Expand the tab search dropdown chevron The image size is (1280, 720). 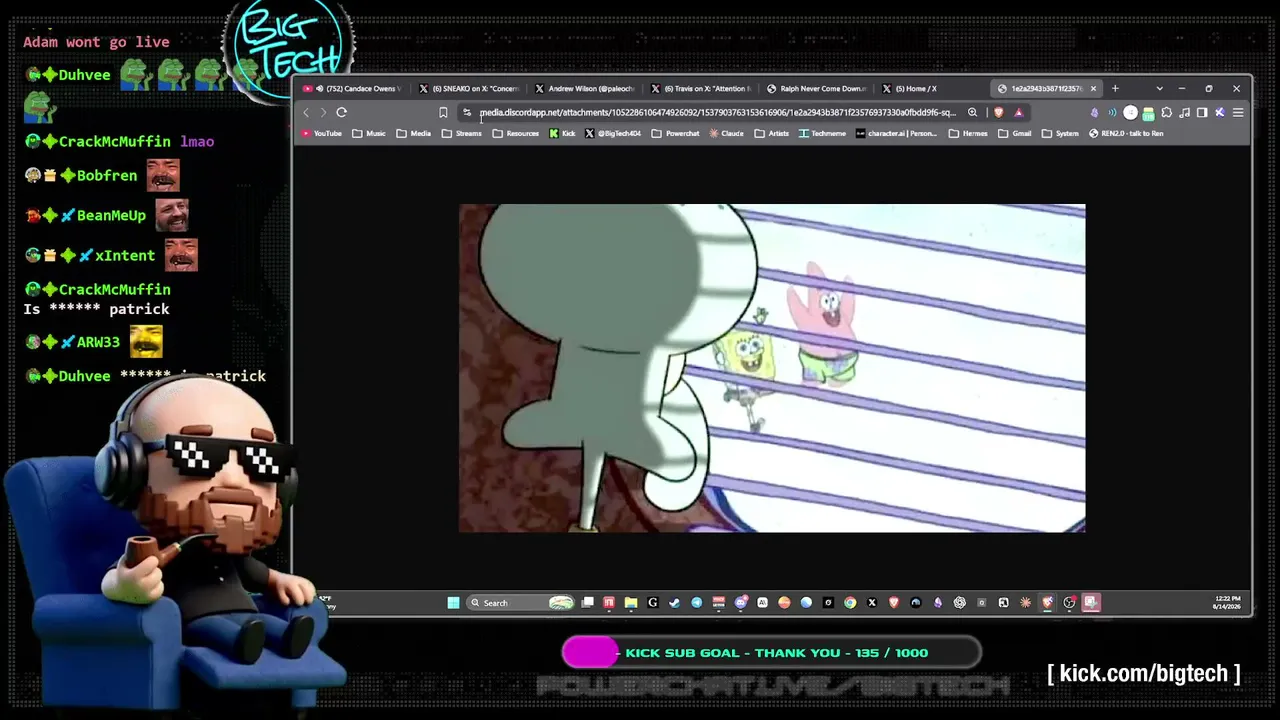click(x=1159, y=89)
